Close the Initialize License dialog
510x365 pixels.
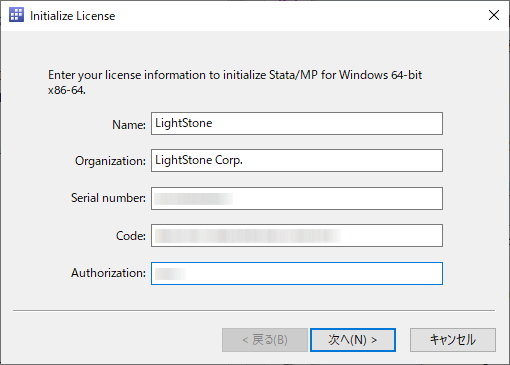click(494, 15)
